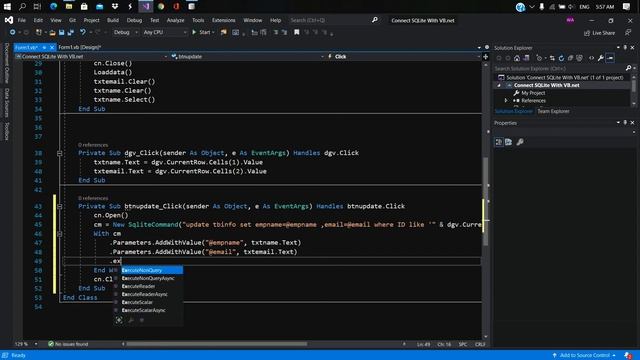Click the Solution Explorer search magnifier icon

tap(628, 68)
